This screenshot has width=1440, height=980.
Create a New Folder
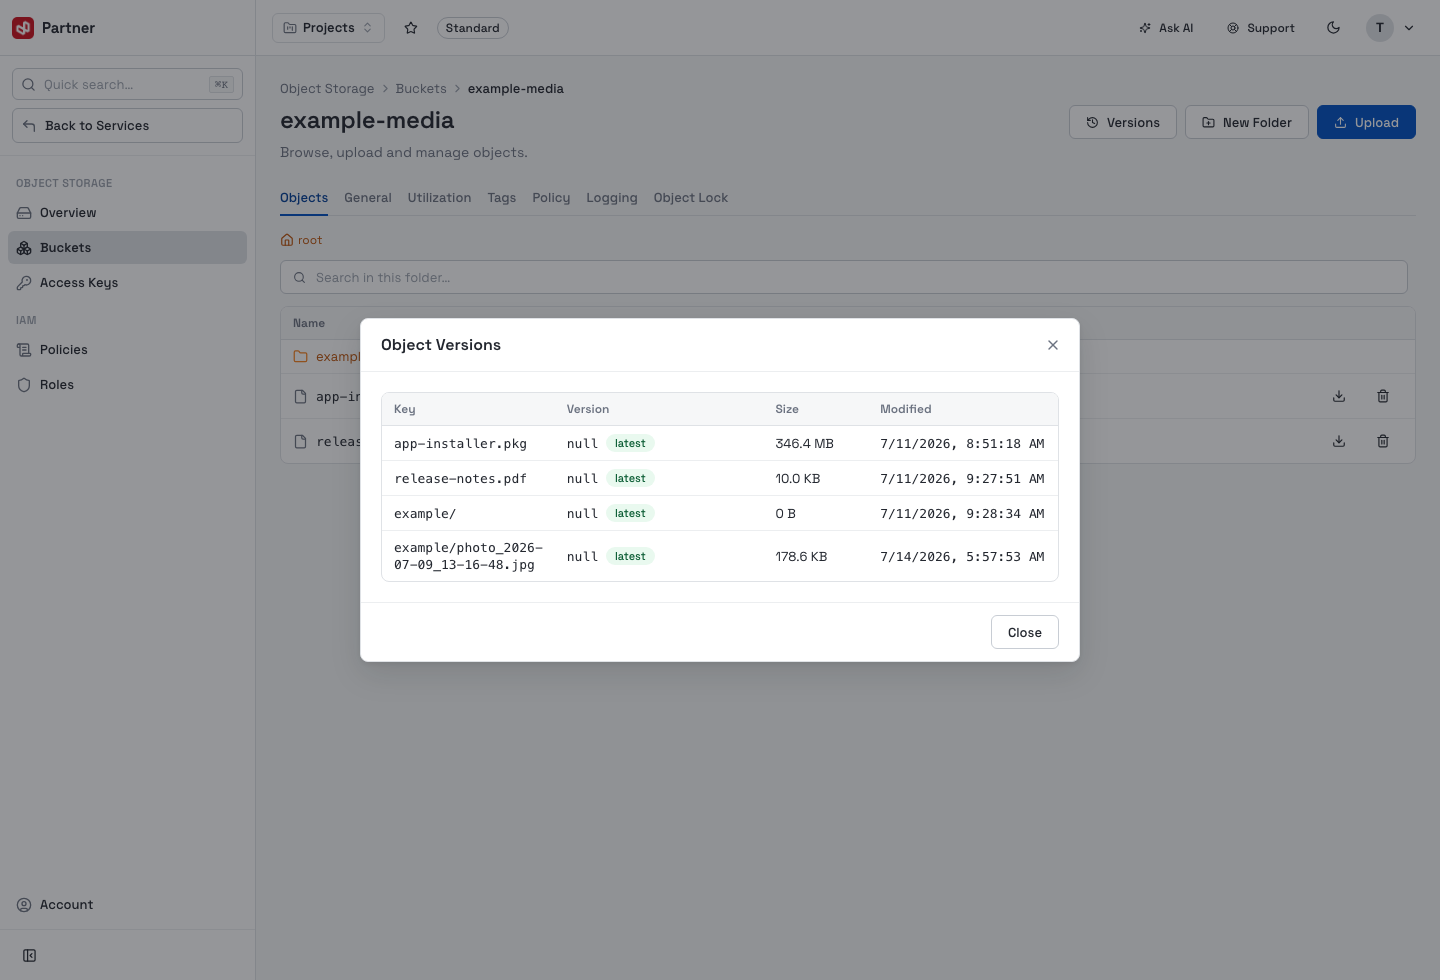(x=1246, y=122)
